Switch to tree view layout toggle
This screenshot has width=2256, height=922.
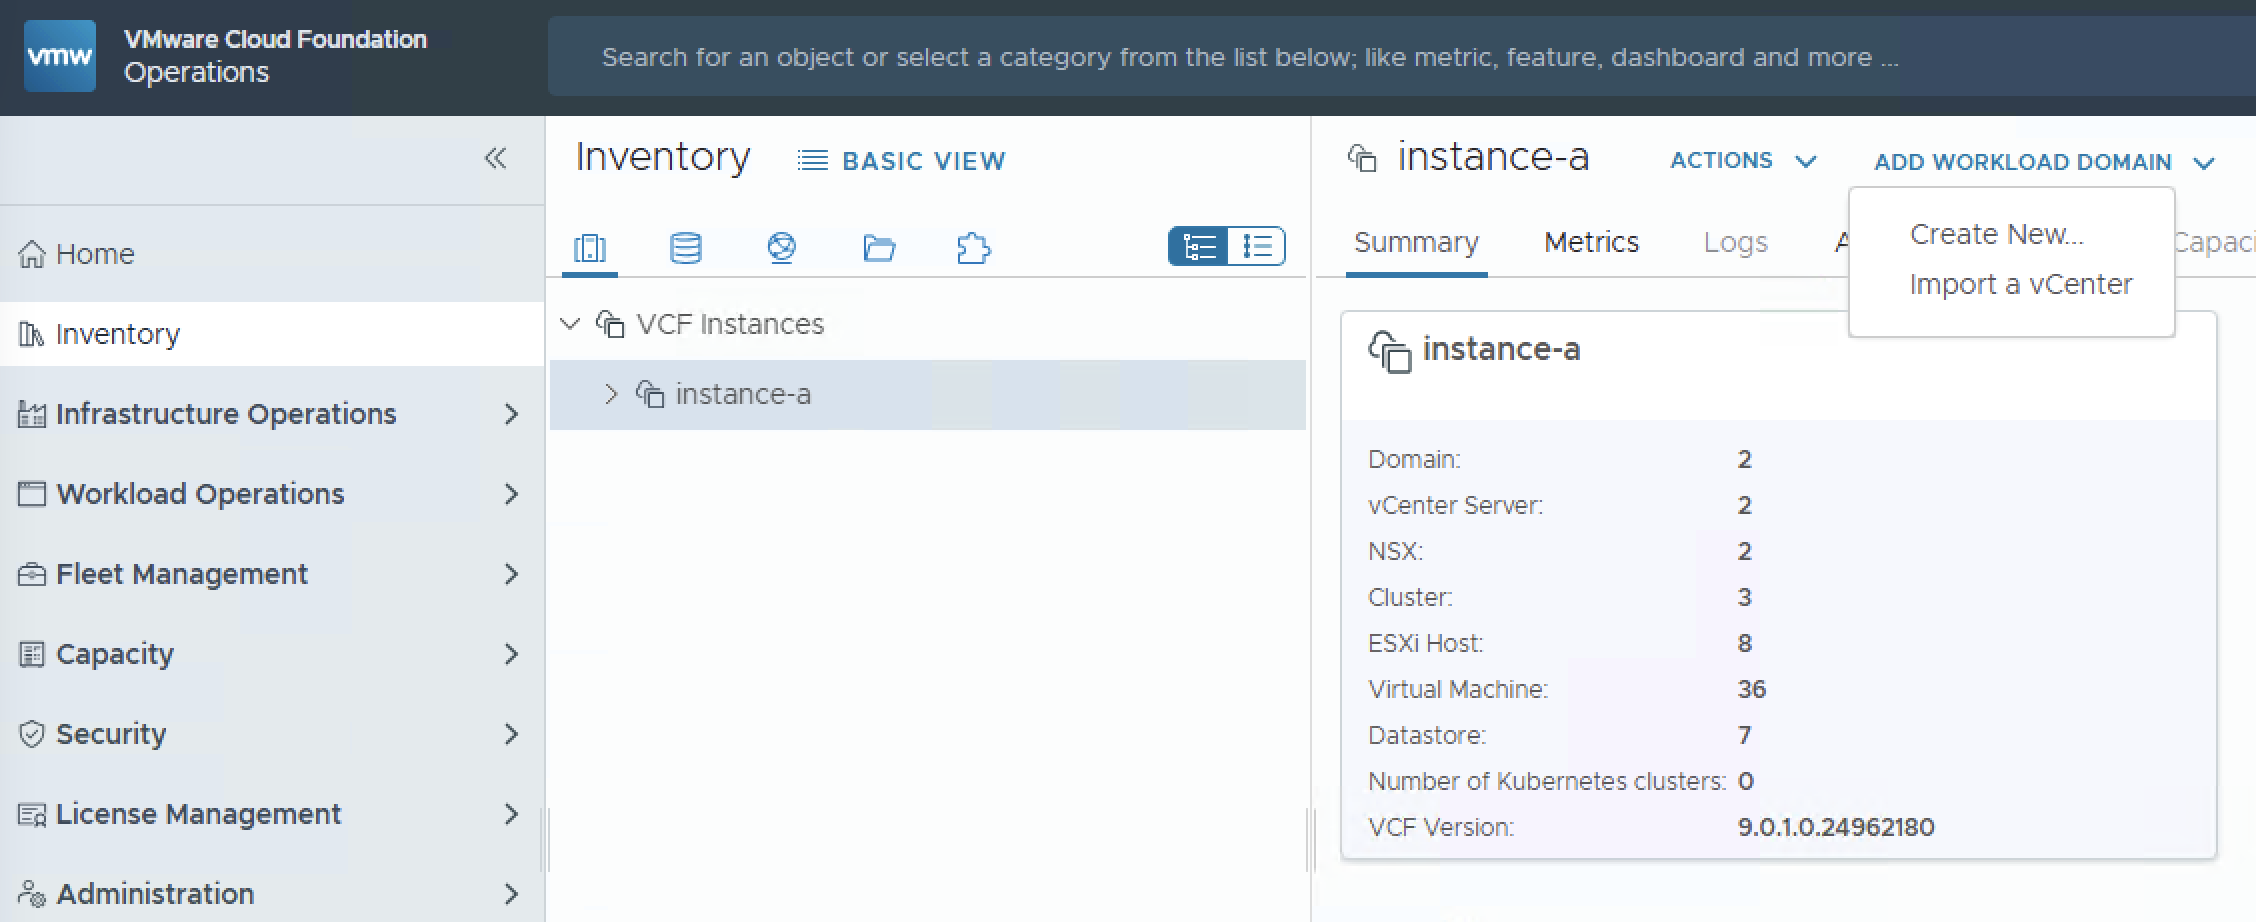tap(1199, 246)
